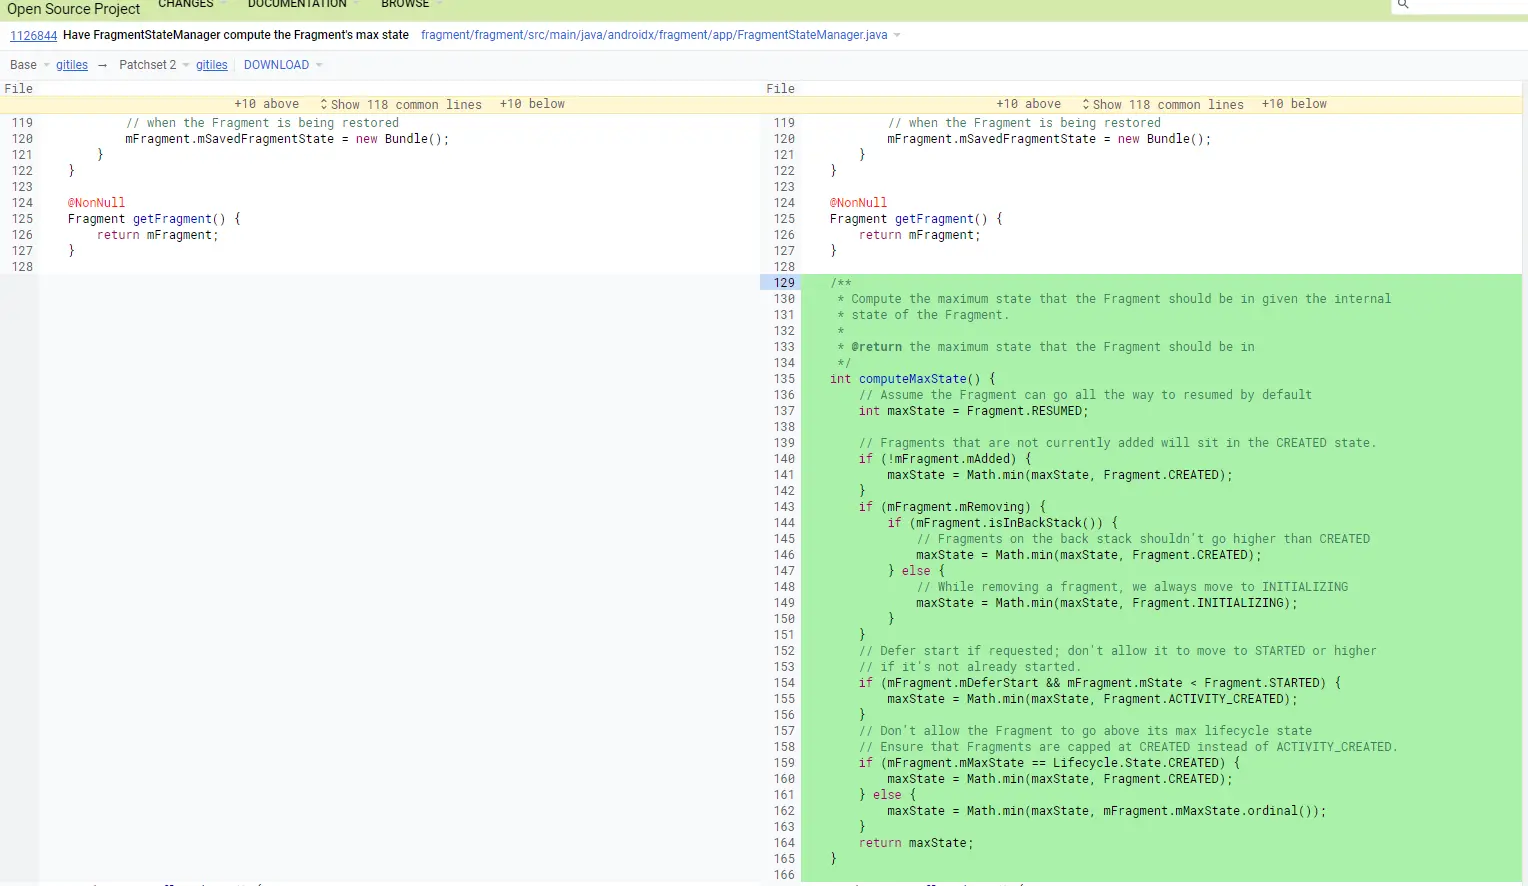Show +10 above in right pane
Viewport: 1528px width, 886px height.
(1029, 104)
